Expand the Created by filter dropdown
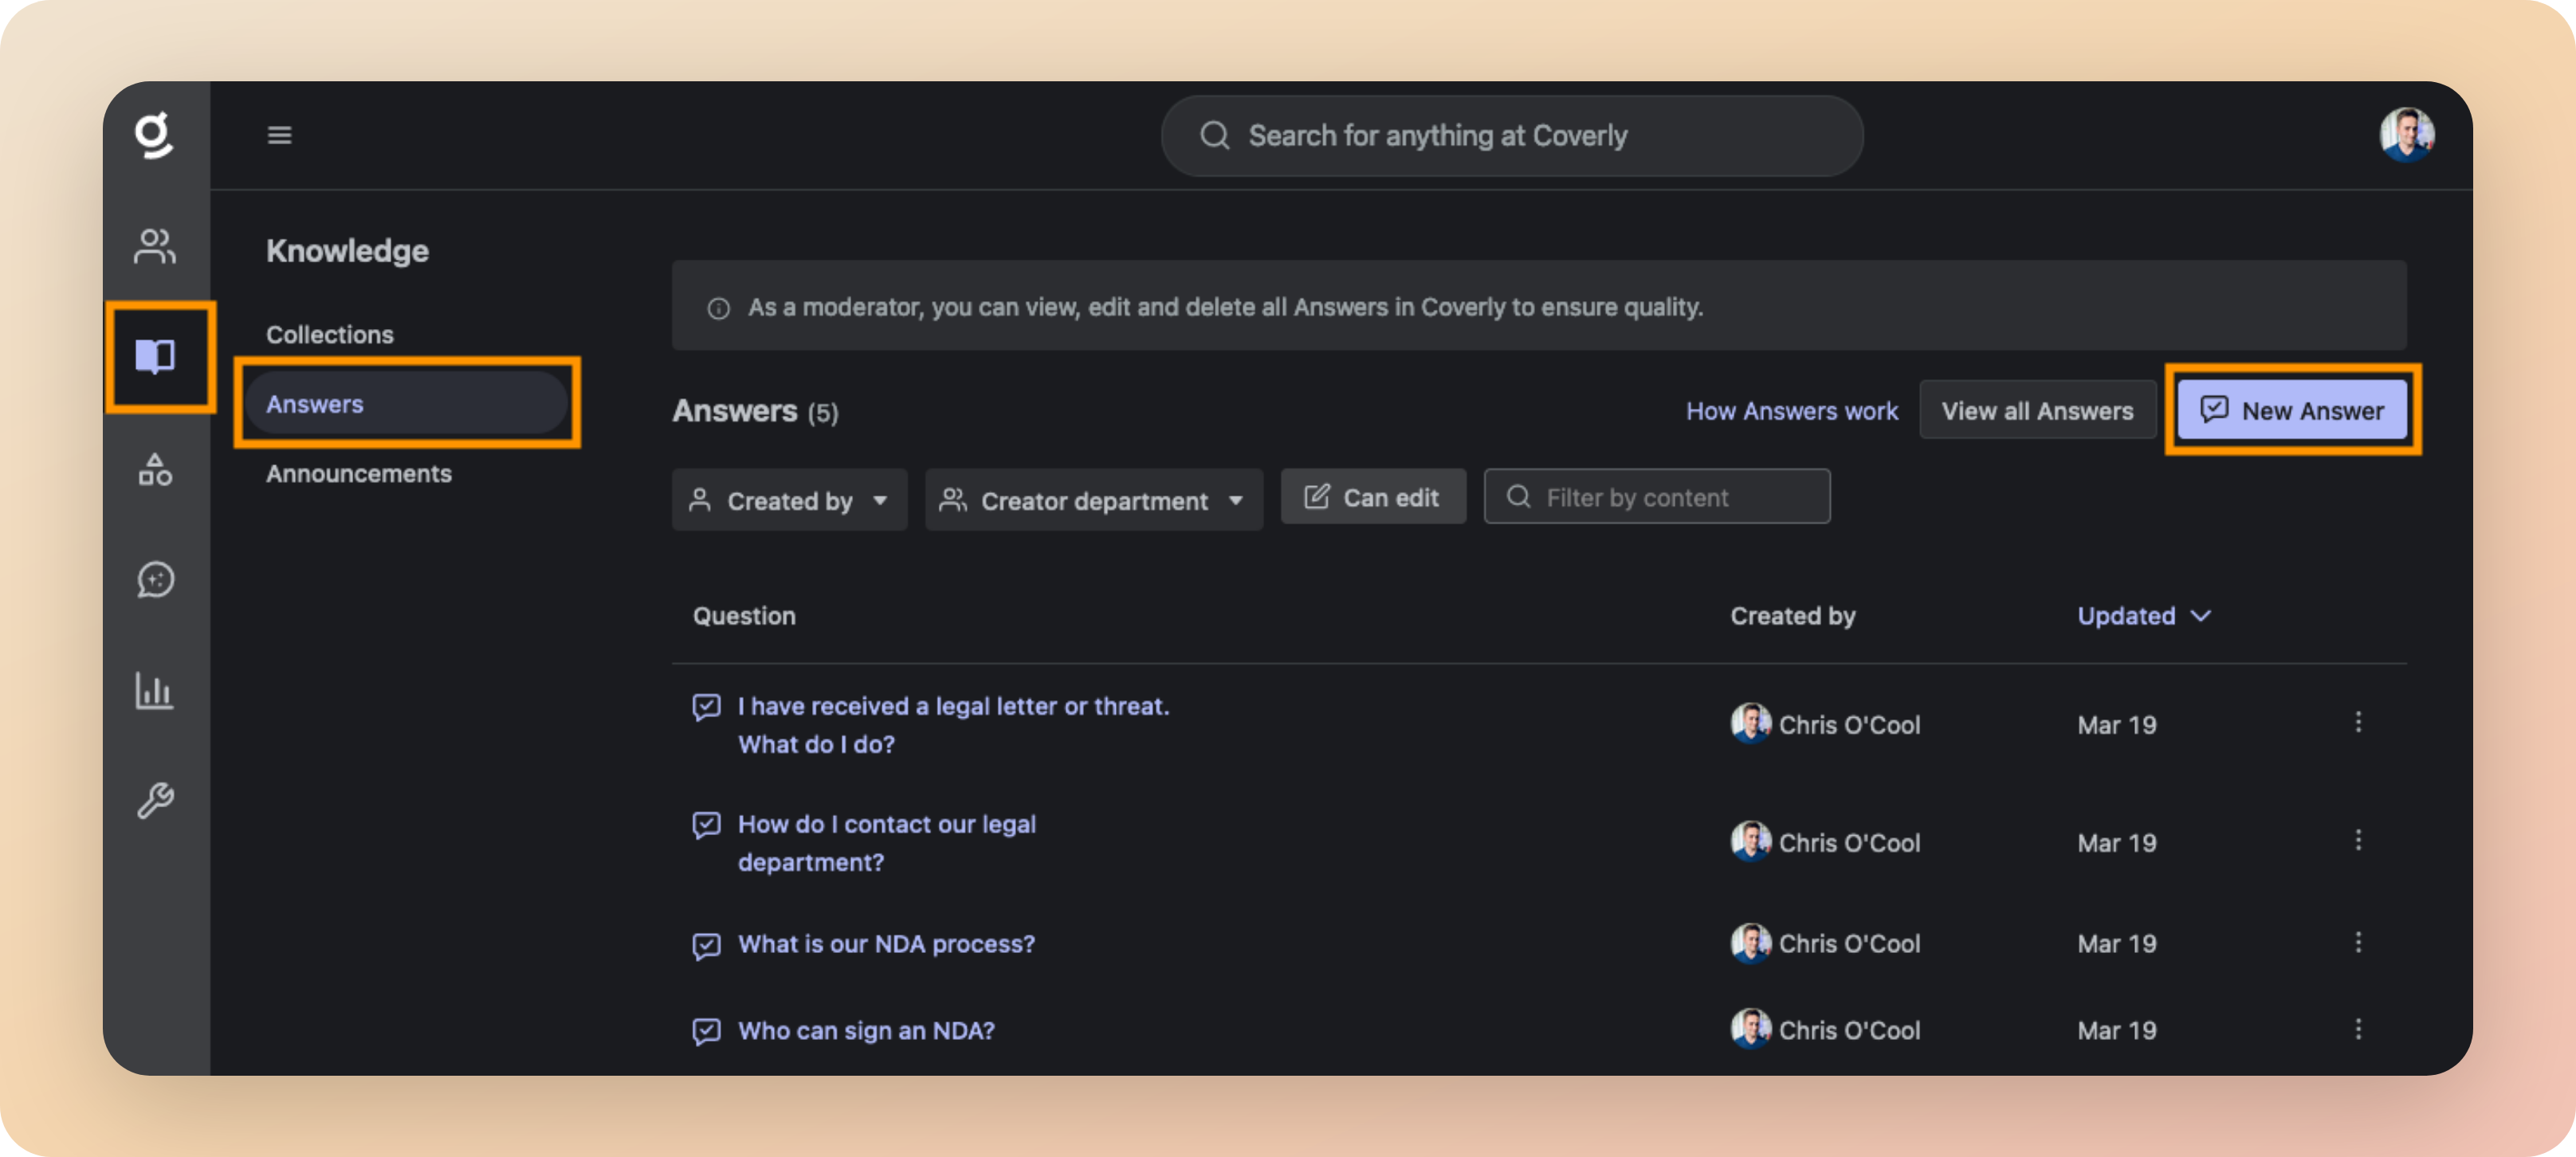 click(x=788, y=500)
